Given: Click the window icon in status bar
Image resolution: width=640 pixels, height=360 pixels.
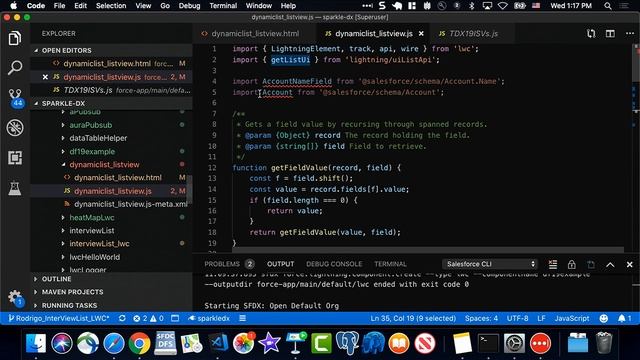Looking at the screenshot, I should pos(175,318).
